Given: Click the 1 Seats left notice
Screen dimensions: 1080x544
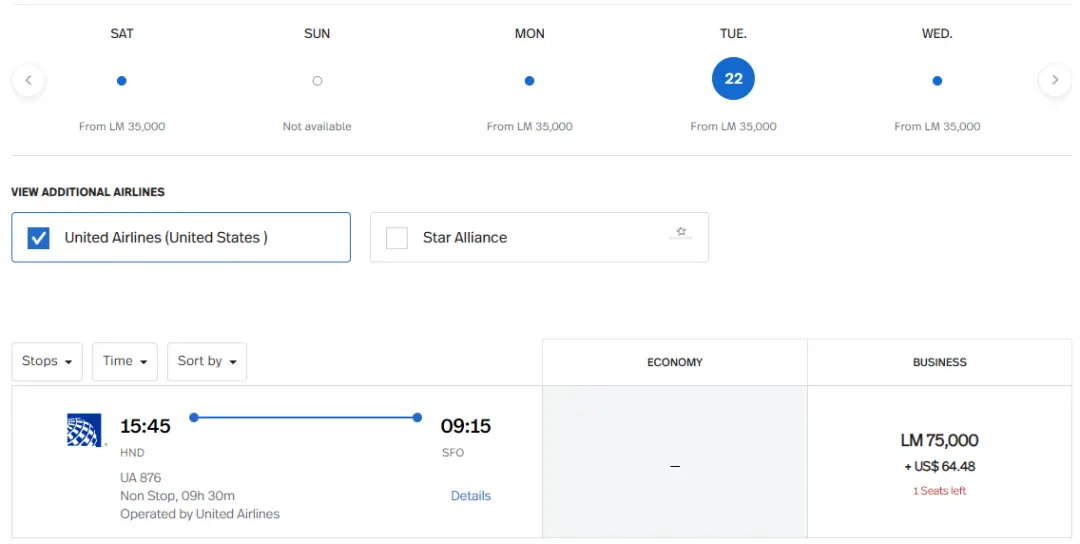Looking at the screenshot, I should click(939, 491).
